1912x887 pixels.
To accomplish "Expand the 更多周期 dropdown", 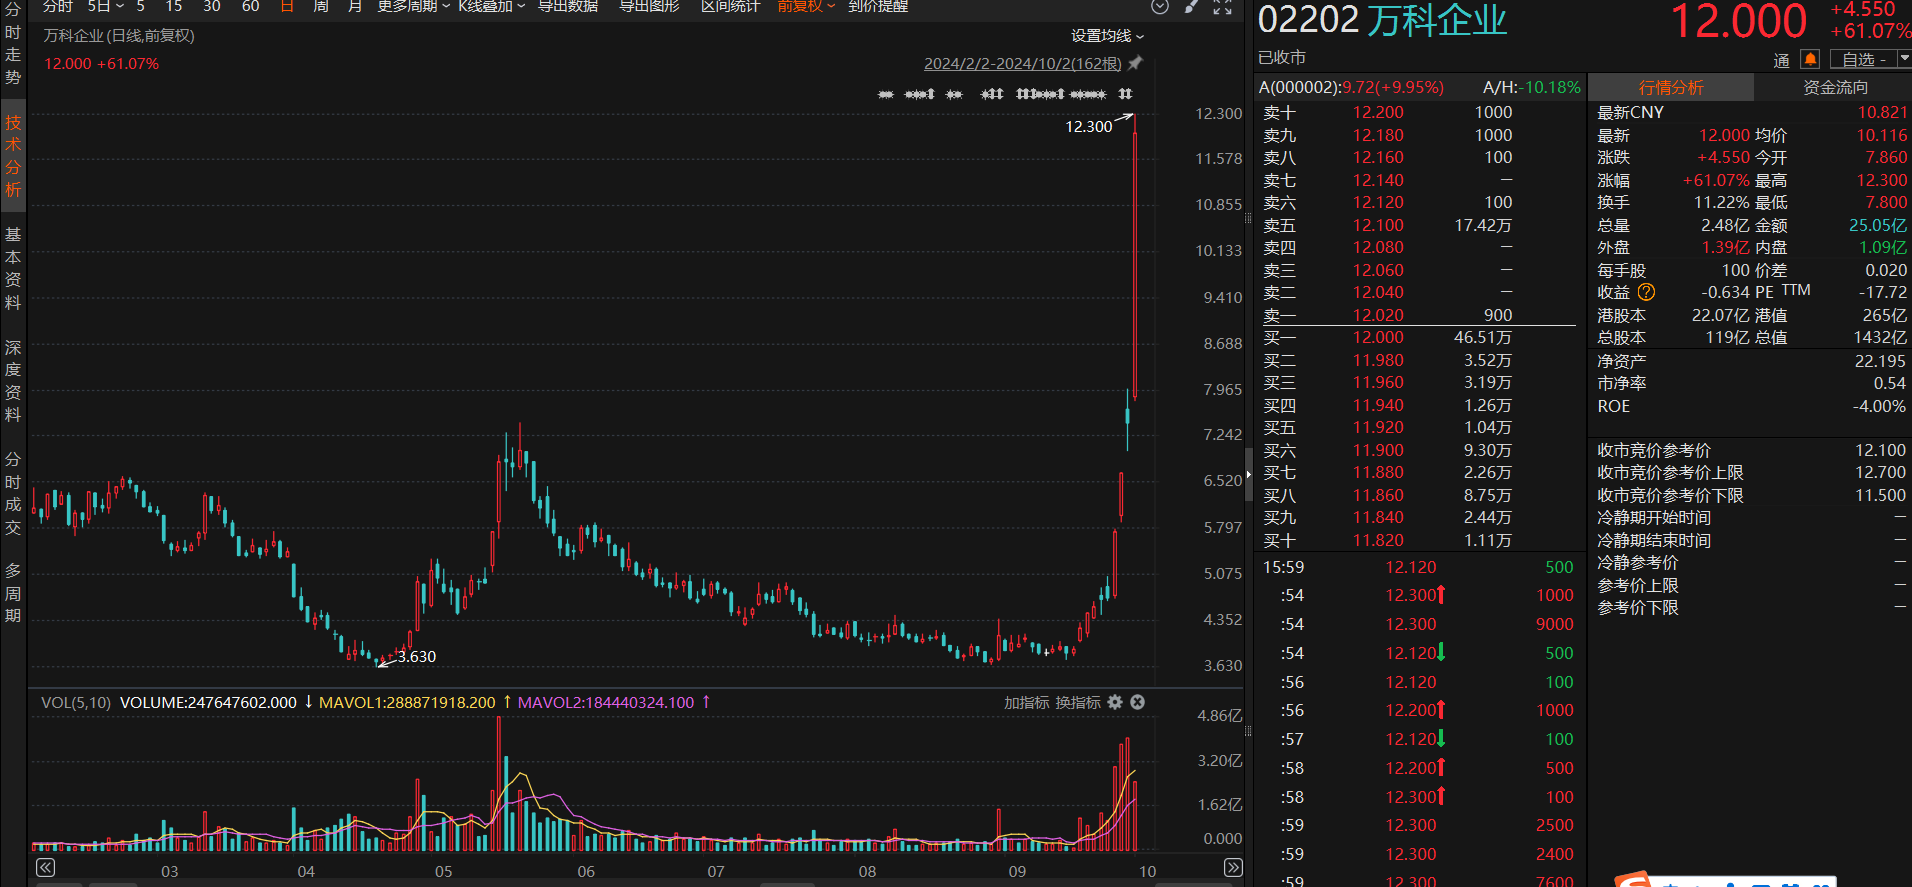I will tap(414, 7).
